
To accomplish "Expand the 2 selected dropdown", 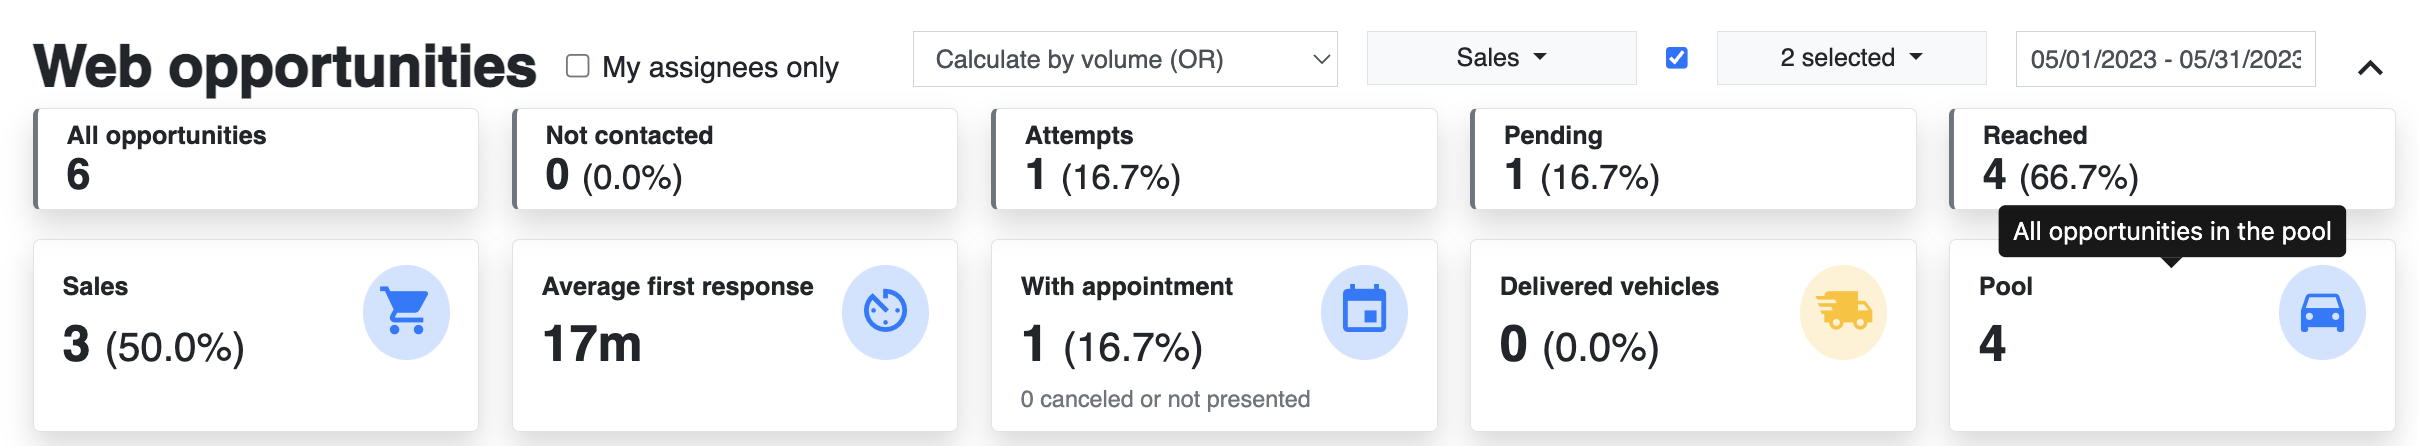I will (1851, 58).
